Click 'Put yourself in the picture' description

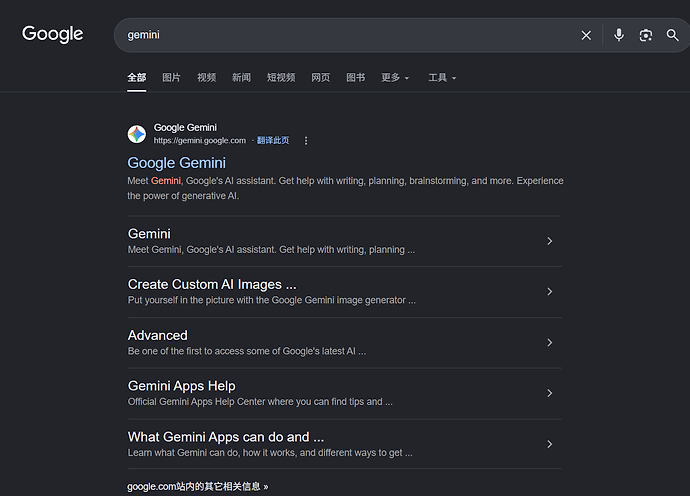pos(272,300)
